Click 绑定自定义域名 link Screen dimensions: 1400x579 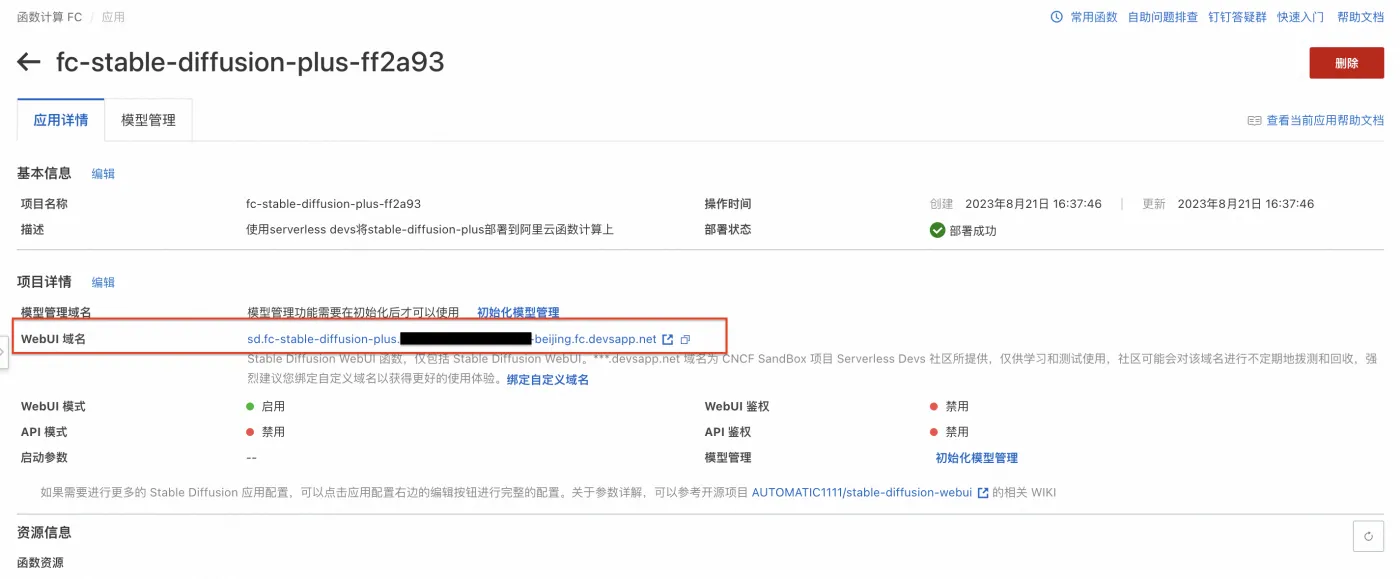(x=548, y=380)
